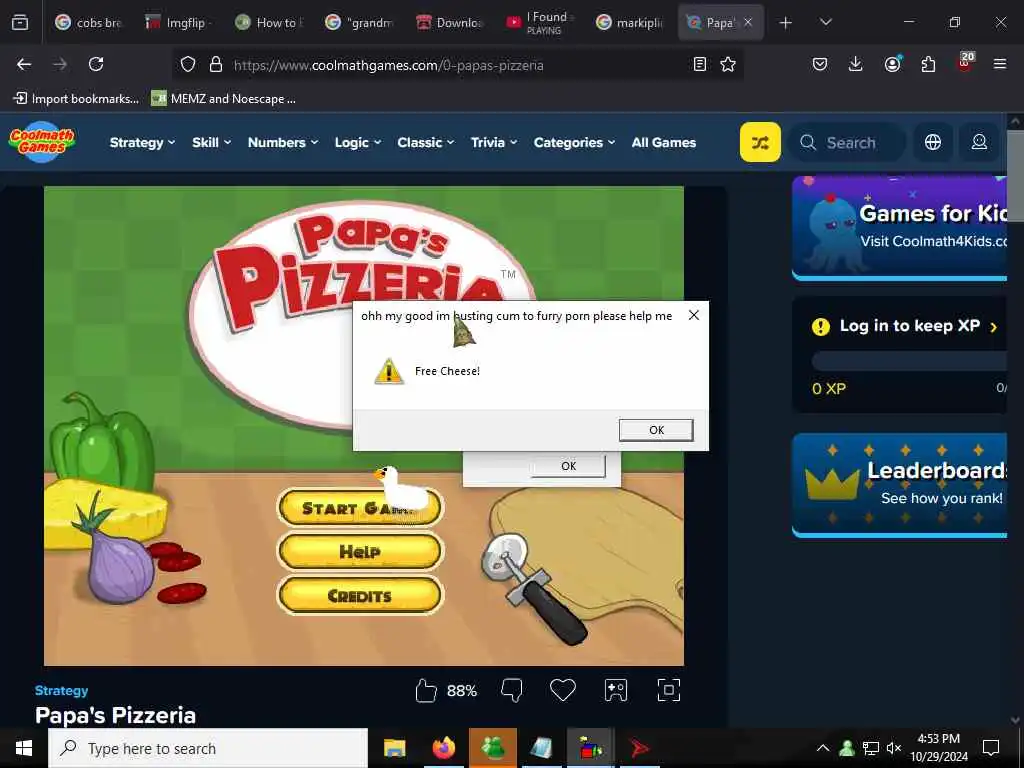
Task: Click the taskbar search box
Action: pos(208,748)
